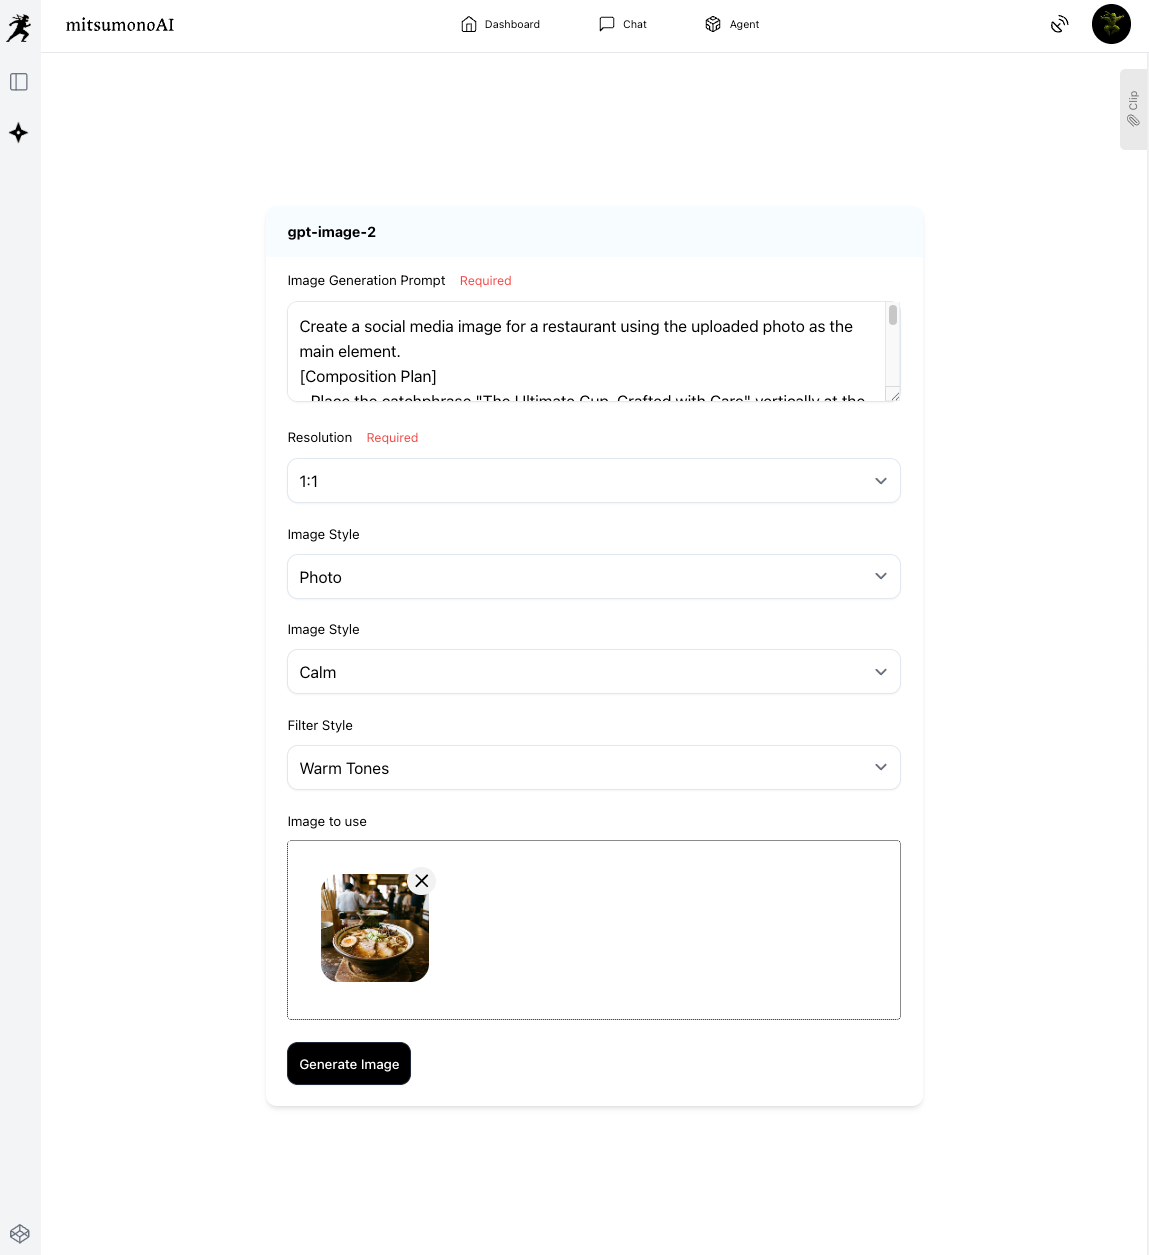The height and width of the screenshot is (1255, 1149).
Task: Open the Image Style Photo dropdown
Action: pos(594,577)
